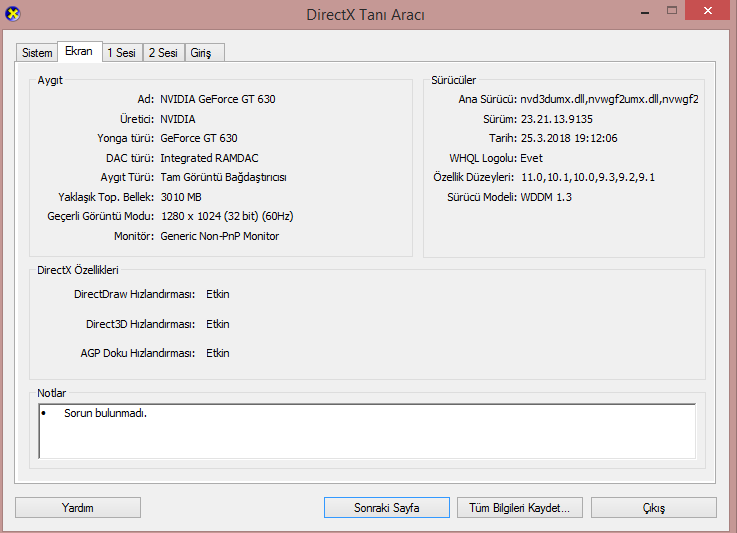Exit using the Çıkış button
Screen dimensions: 737x533
[653, 508]
